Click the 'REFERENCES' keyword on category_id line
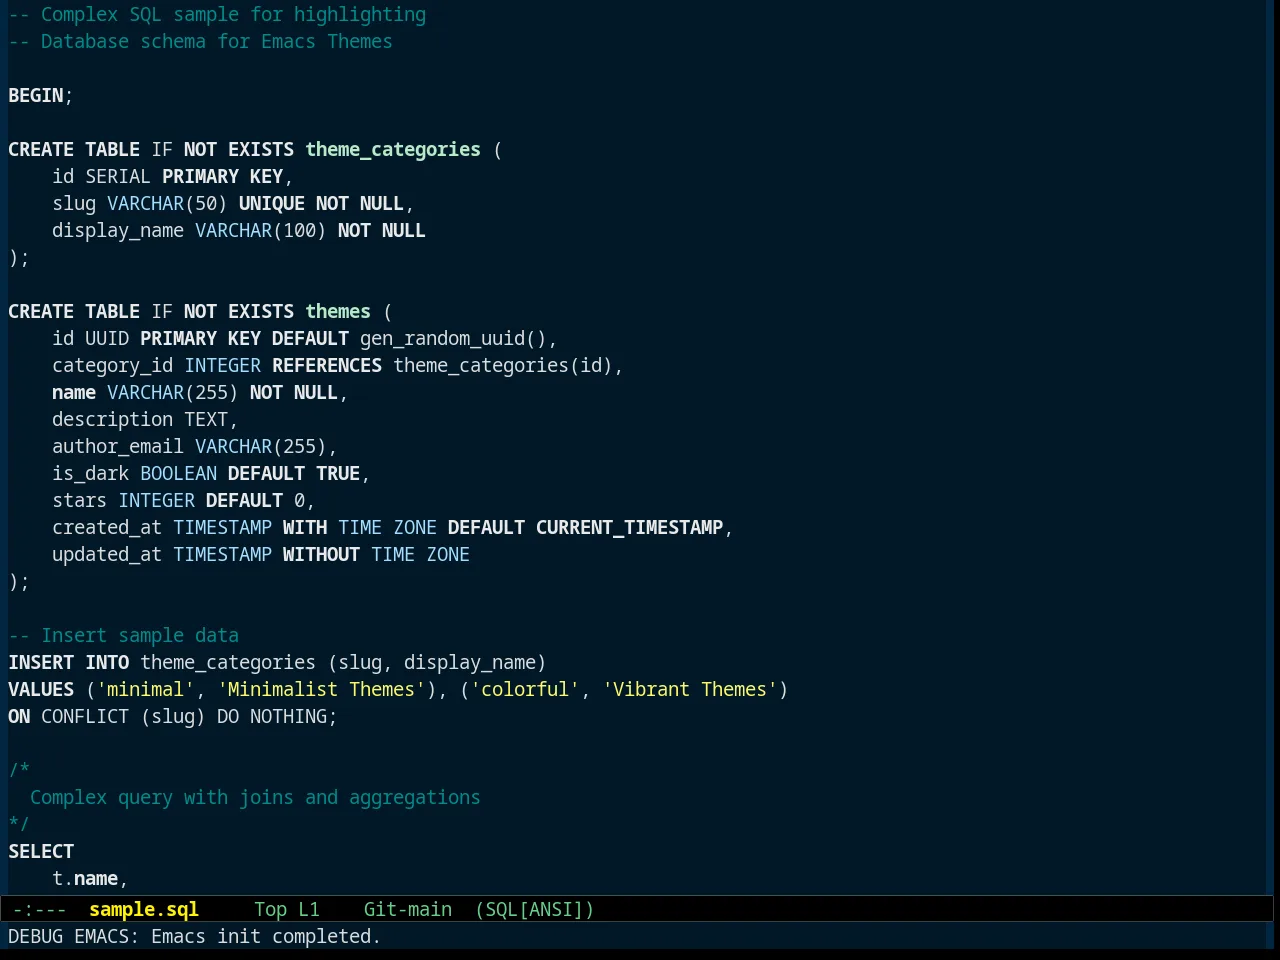 pos(327,365)
